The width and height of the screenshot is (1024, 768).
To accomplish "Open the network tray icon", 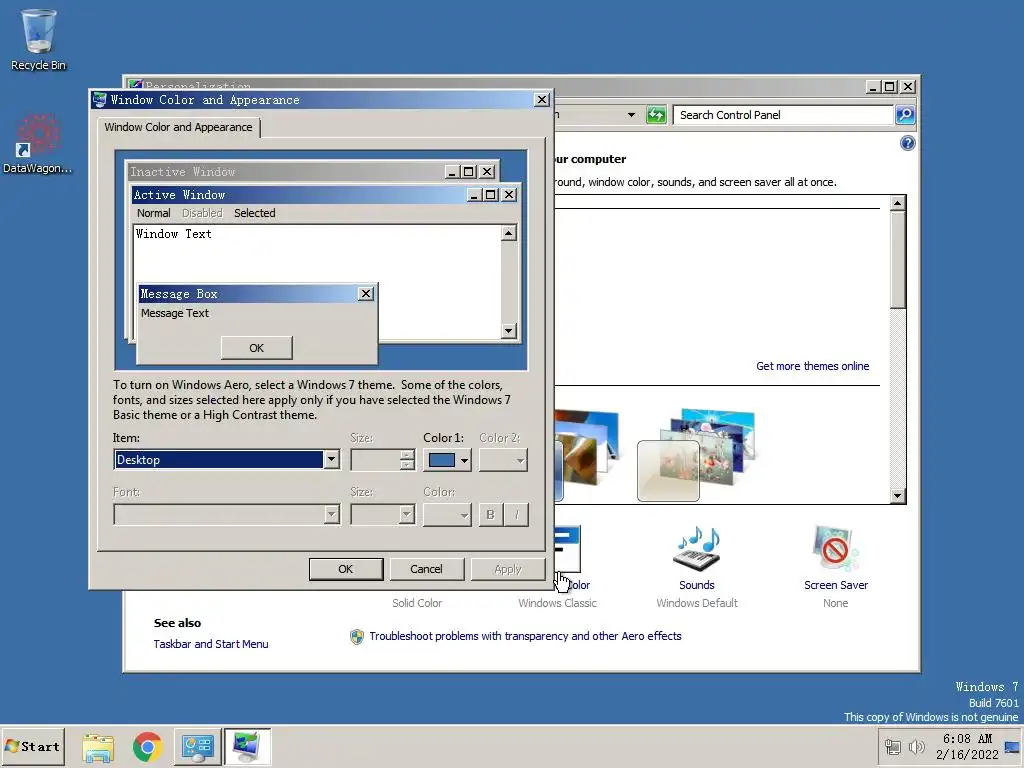I will pos(893,746).
